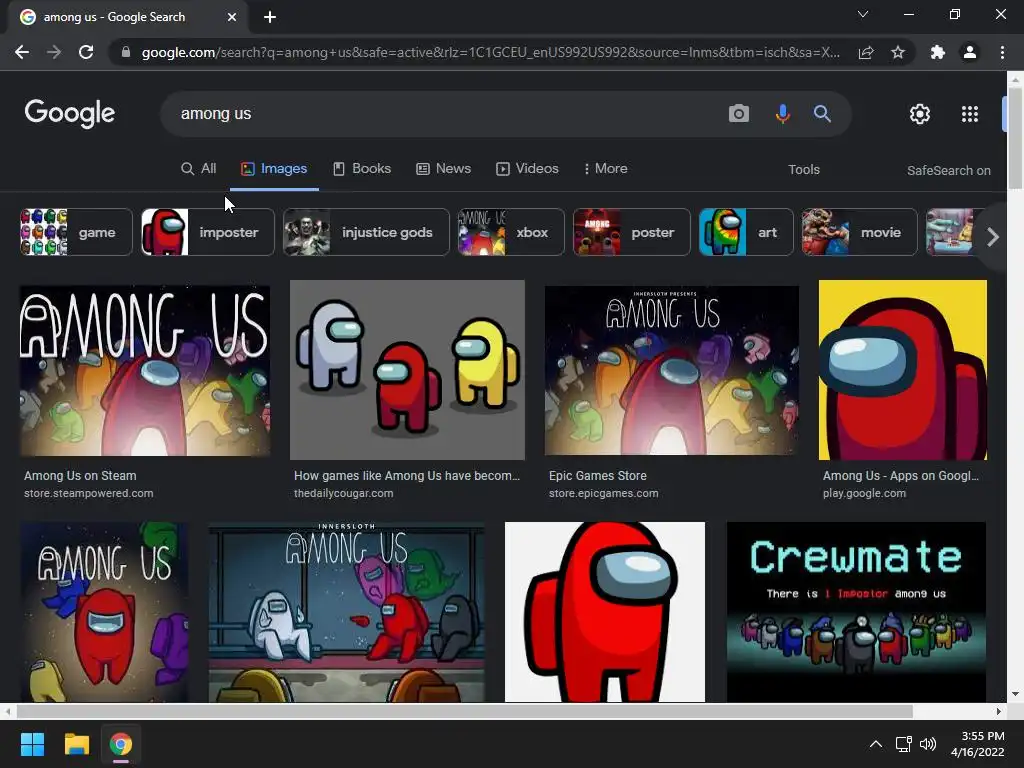Viewport: 1024px width, 768px height.
Task: Select the Images tab
Action: (274, 168)
